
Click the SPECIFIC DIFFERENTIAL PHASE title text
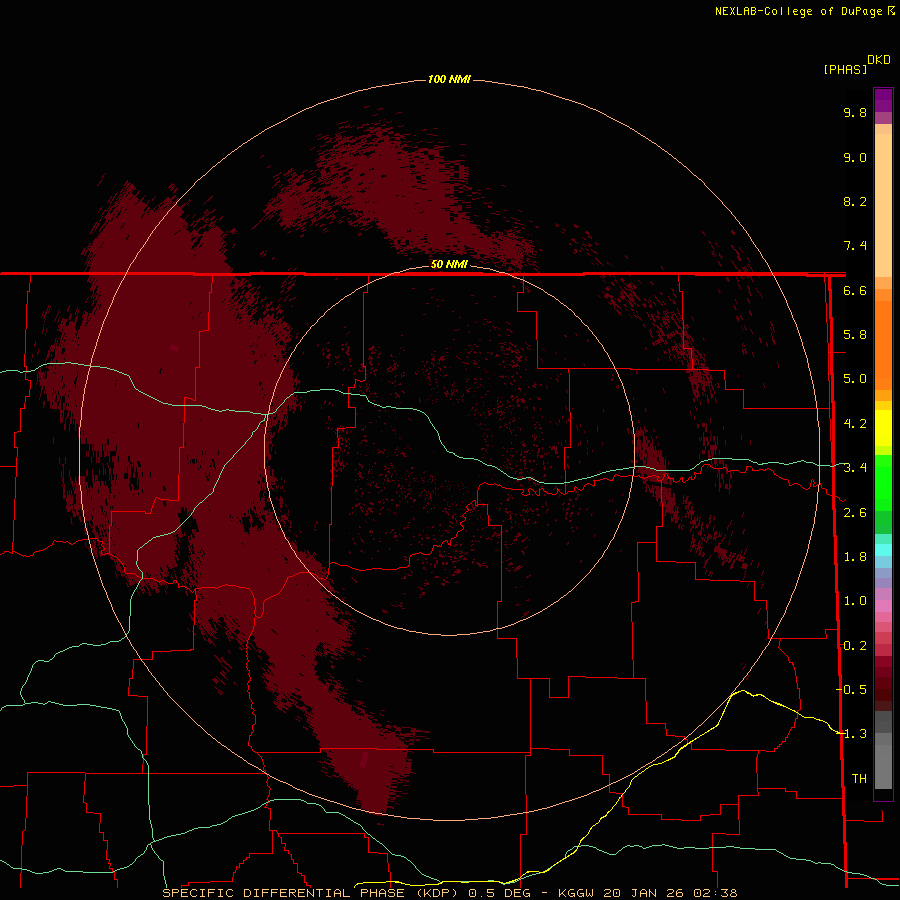[x=284, y=893]
